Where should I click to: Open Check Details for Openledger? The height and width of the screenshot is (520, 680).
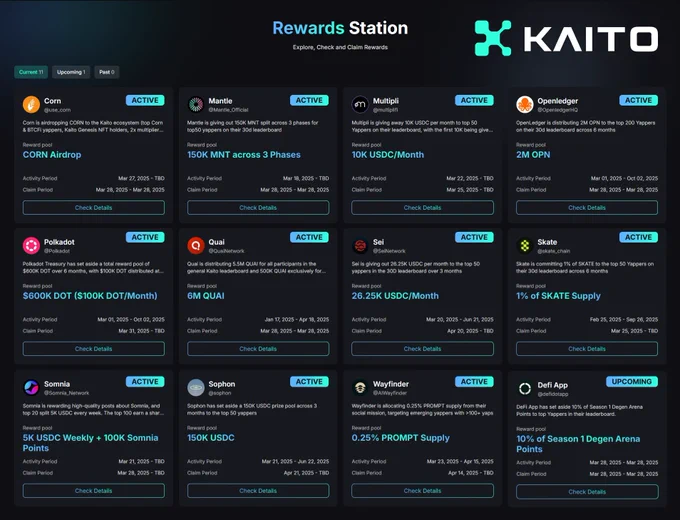tap(587, 208)
